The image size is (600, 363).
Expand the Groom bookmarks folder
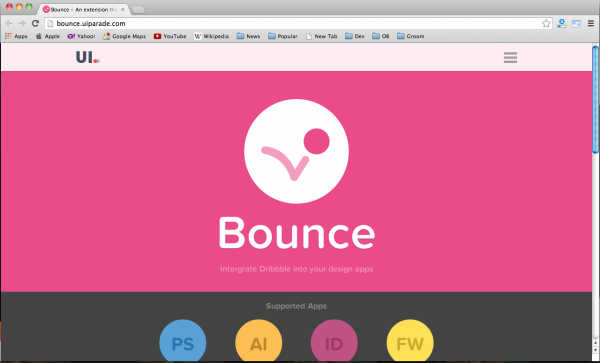tap(411, 36)
